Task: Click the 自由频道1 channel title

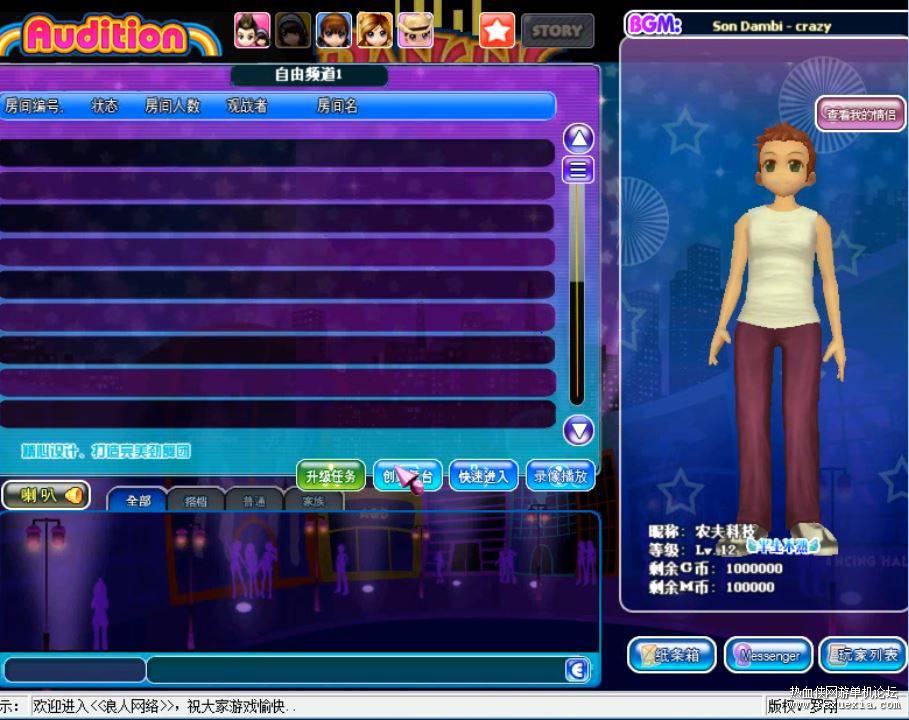Action: [308, 74]
